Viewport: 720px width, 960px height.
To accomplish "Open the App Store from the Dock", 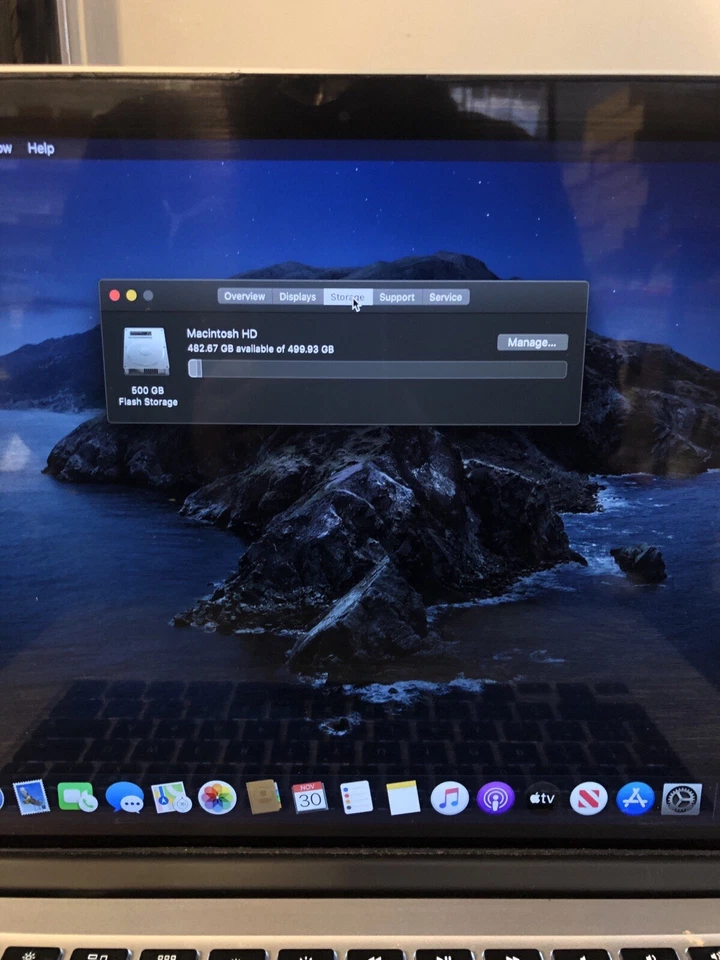I will (x=635, y=798).
